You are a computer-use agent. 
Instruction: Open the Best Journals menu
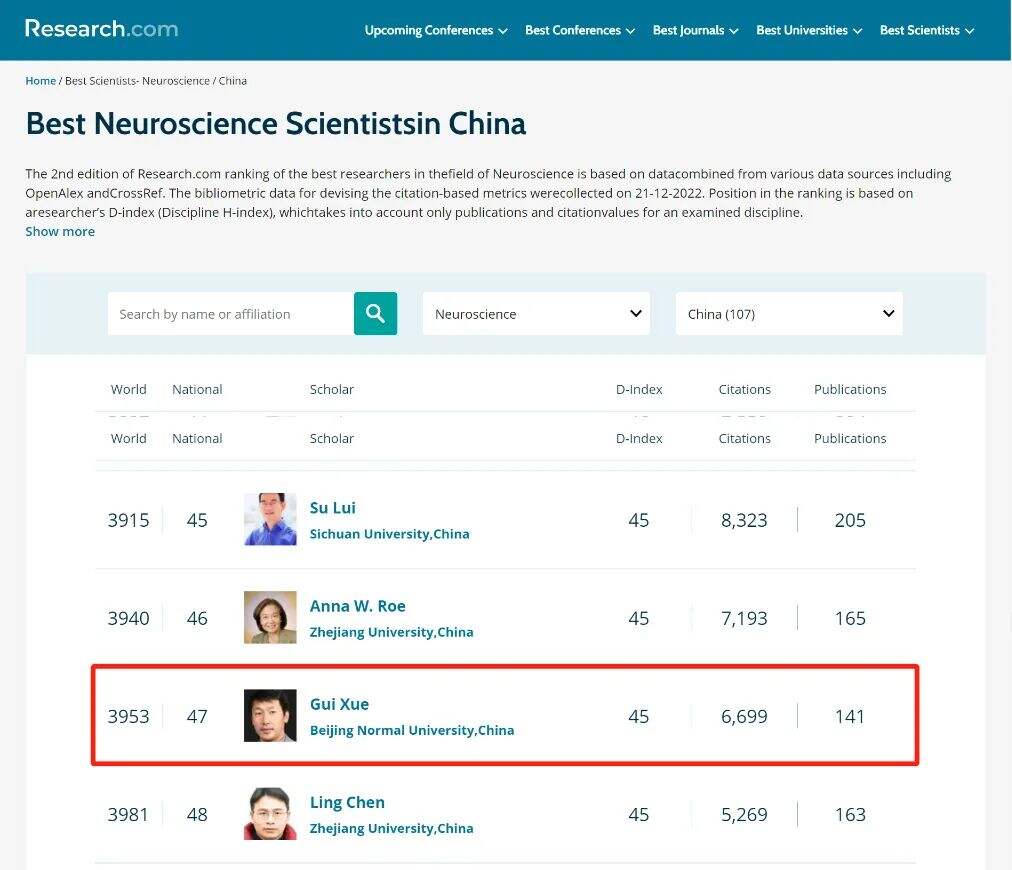coord(695,30)
